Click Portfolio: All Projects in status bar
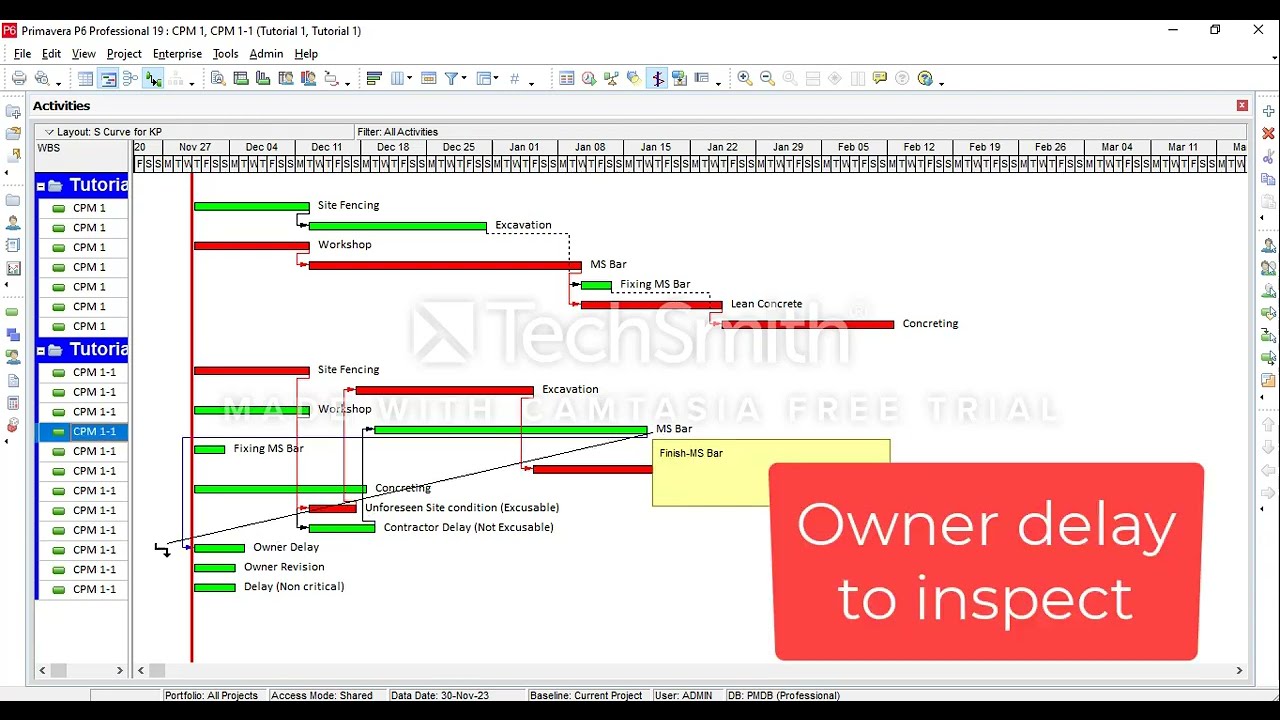1280x720 pixels. point(211,695)
